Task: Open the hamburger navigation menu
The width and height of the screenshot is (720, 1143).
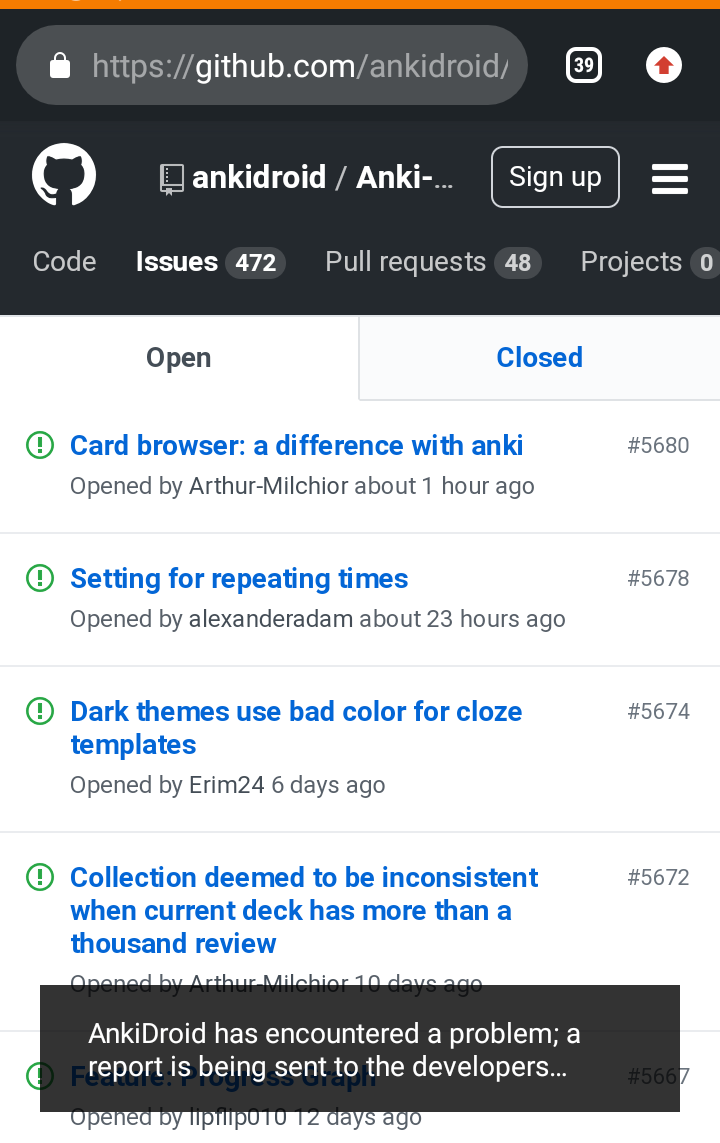Action: [x=670, y=179]
